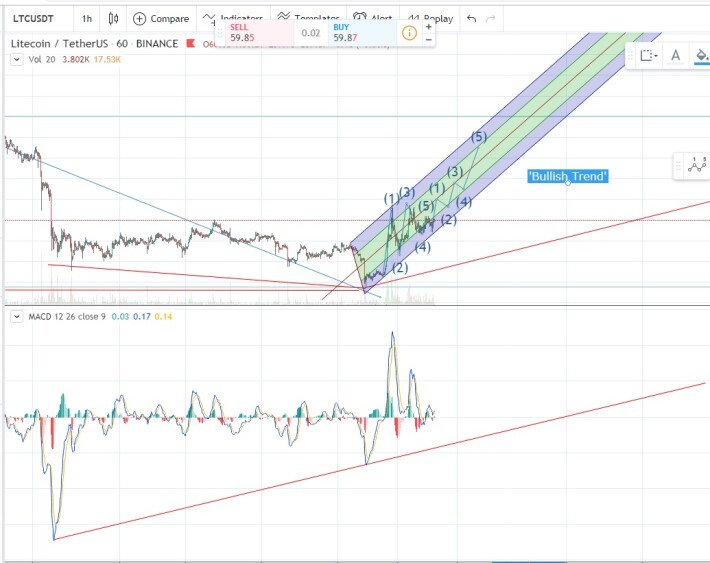The height and width of the screenshot is (563, 710).
Task: Click the MACD 0.17 value
Action: click(142, 317)
